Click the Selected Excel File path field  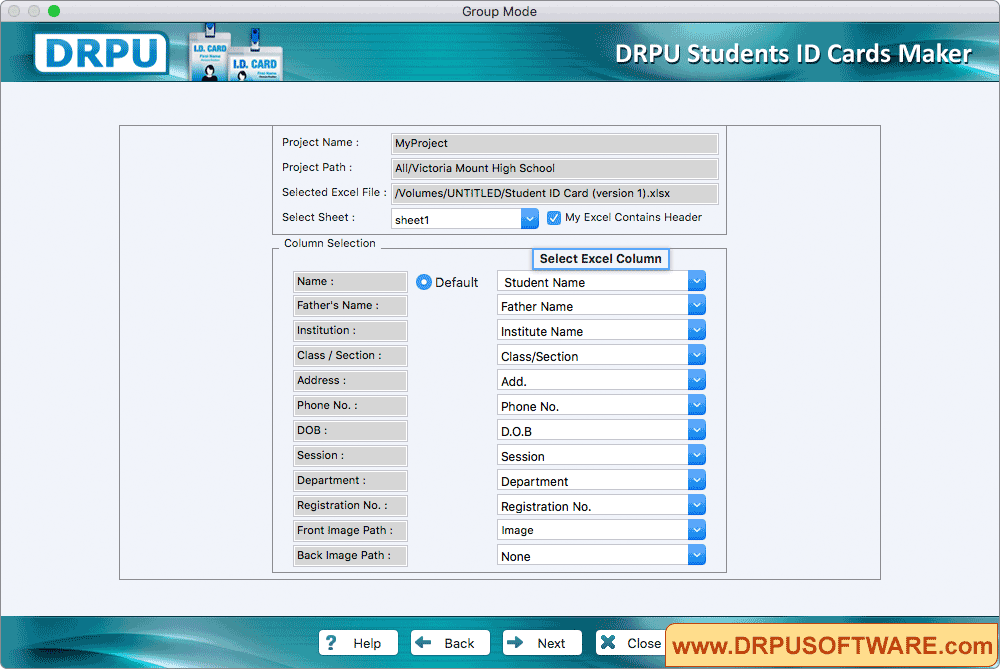[x=554, y=193]
